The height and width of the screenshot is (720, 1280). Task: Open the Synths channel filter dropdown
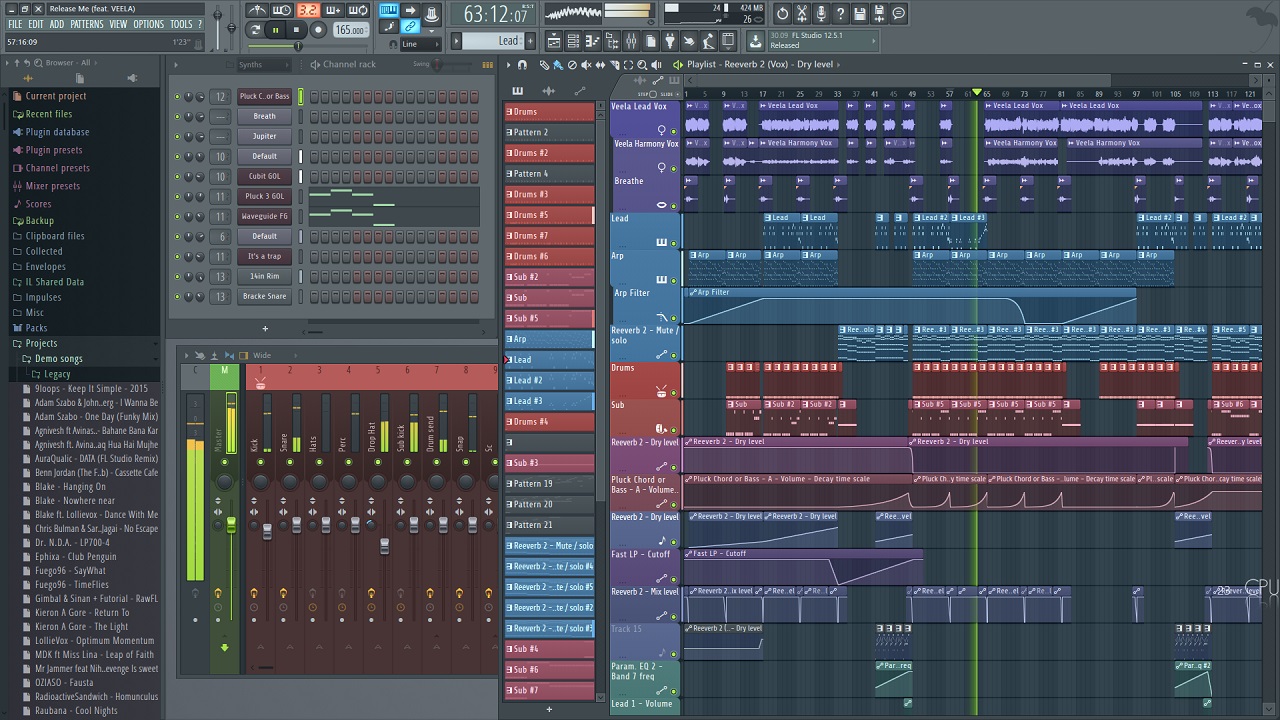[262, 65]
